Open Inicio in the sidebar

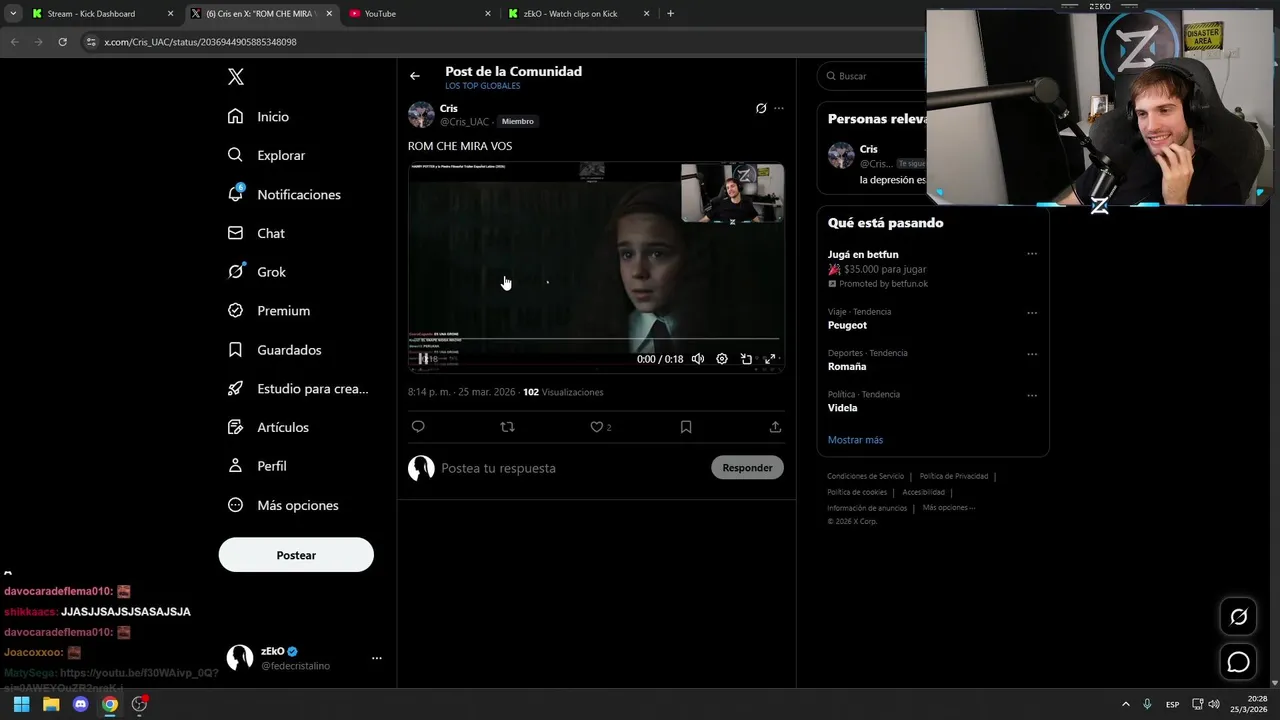coord(258,117)
